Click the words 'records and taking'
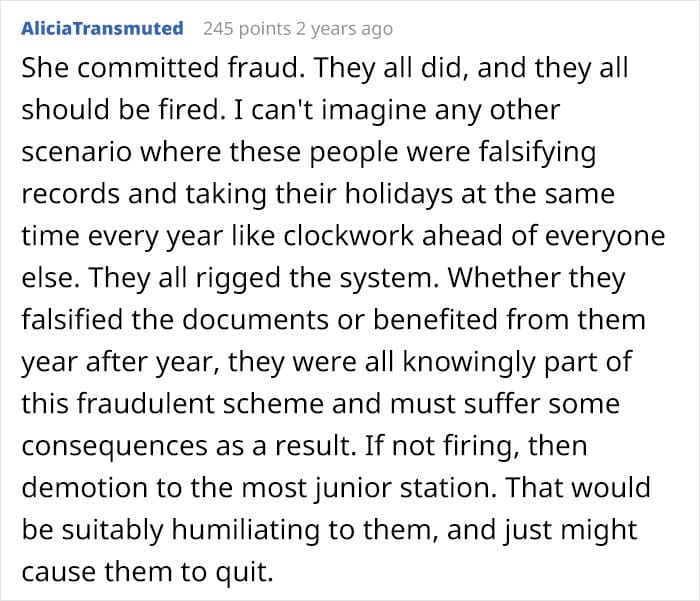Image resolution: width=700 pixels, height=601 pixels. pos(144,194)
